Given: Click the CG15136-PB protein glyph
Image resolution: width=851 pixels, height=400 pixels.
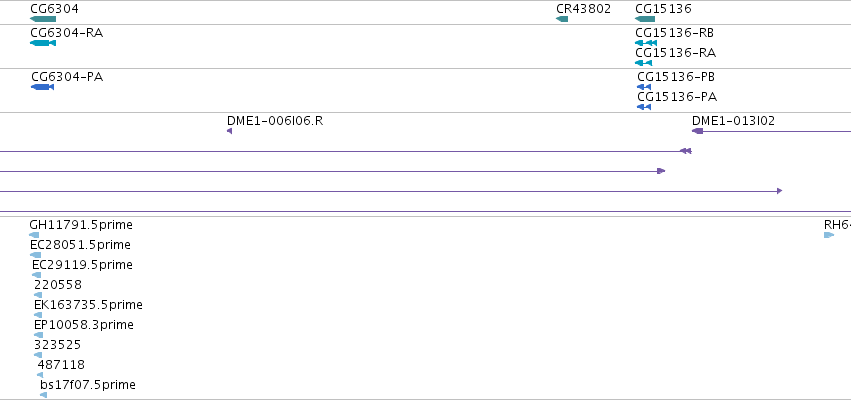Looking at the screenshot, I should point(644,87).
